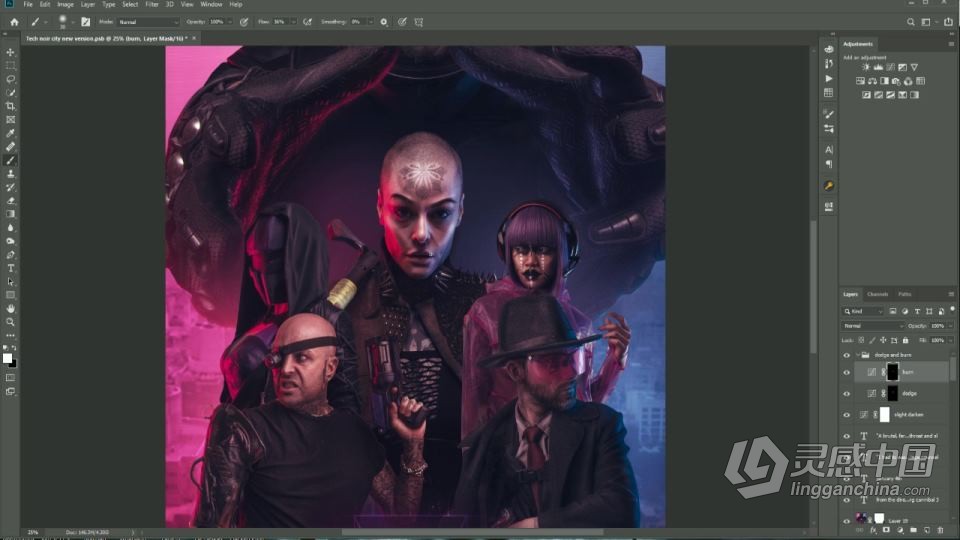Open the Window menu
Viewport: 960px width, 540px height.
[211, 4]
